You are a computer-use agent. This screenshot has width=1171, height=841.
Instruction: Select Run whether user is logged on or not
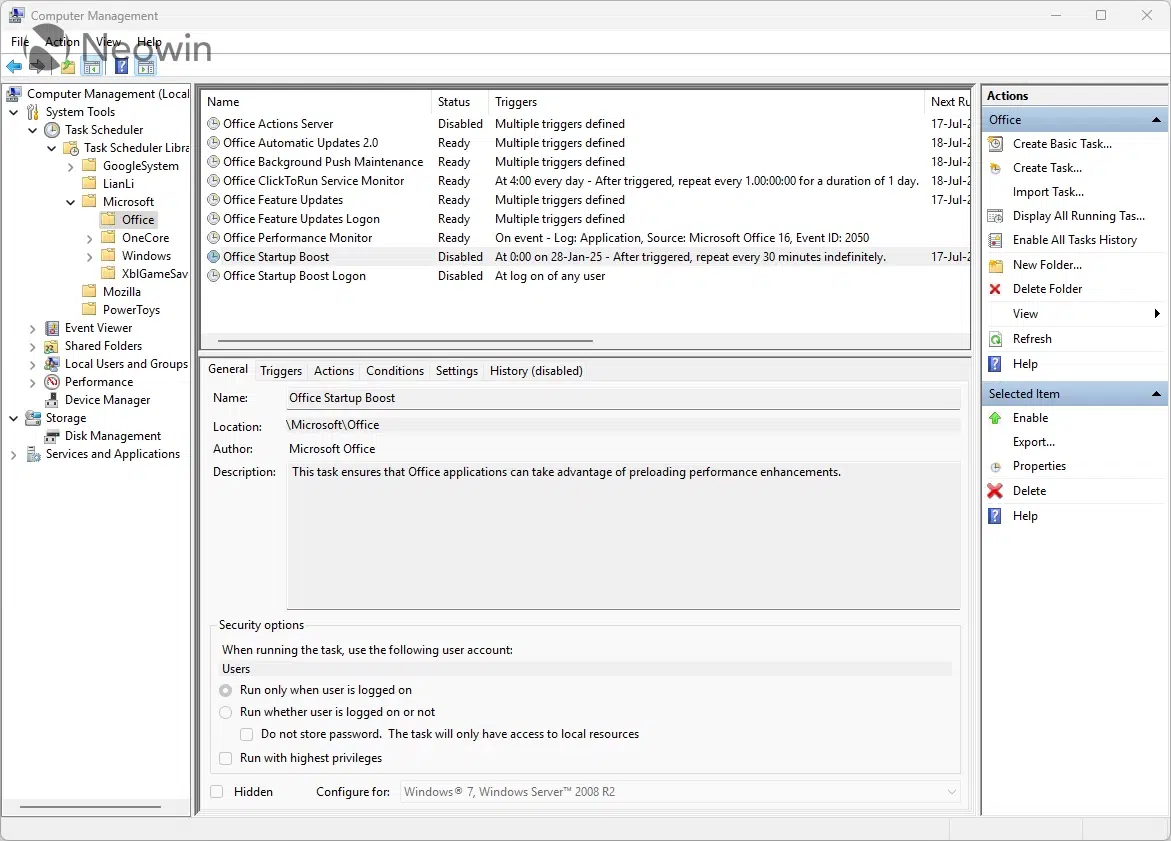[x=226, y=713]
